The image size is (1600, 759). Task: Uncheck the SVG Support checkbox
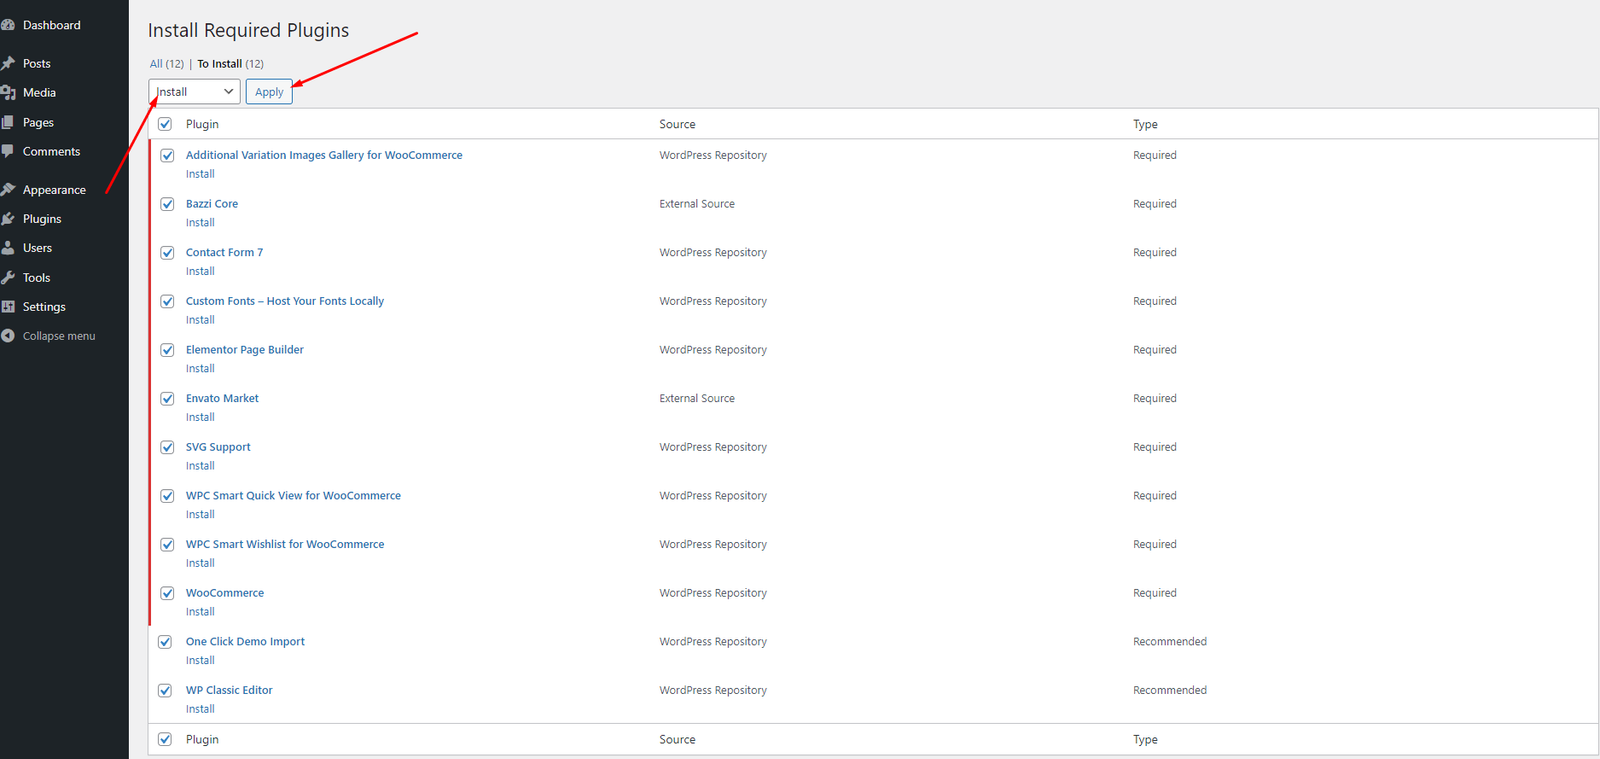click(x=167, y=447)
